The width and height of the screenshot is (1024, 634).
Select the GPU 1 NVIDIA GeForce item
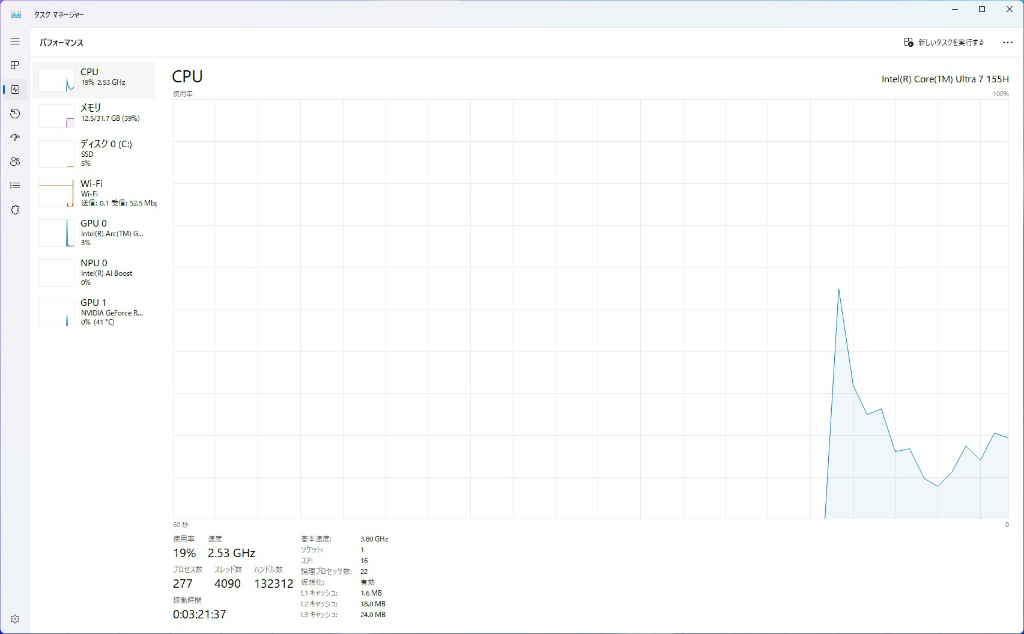point(94,313)
